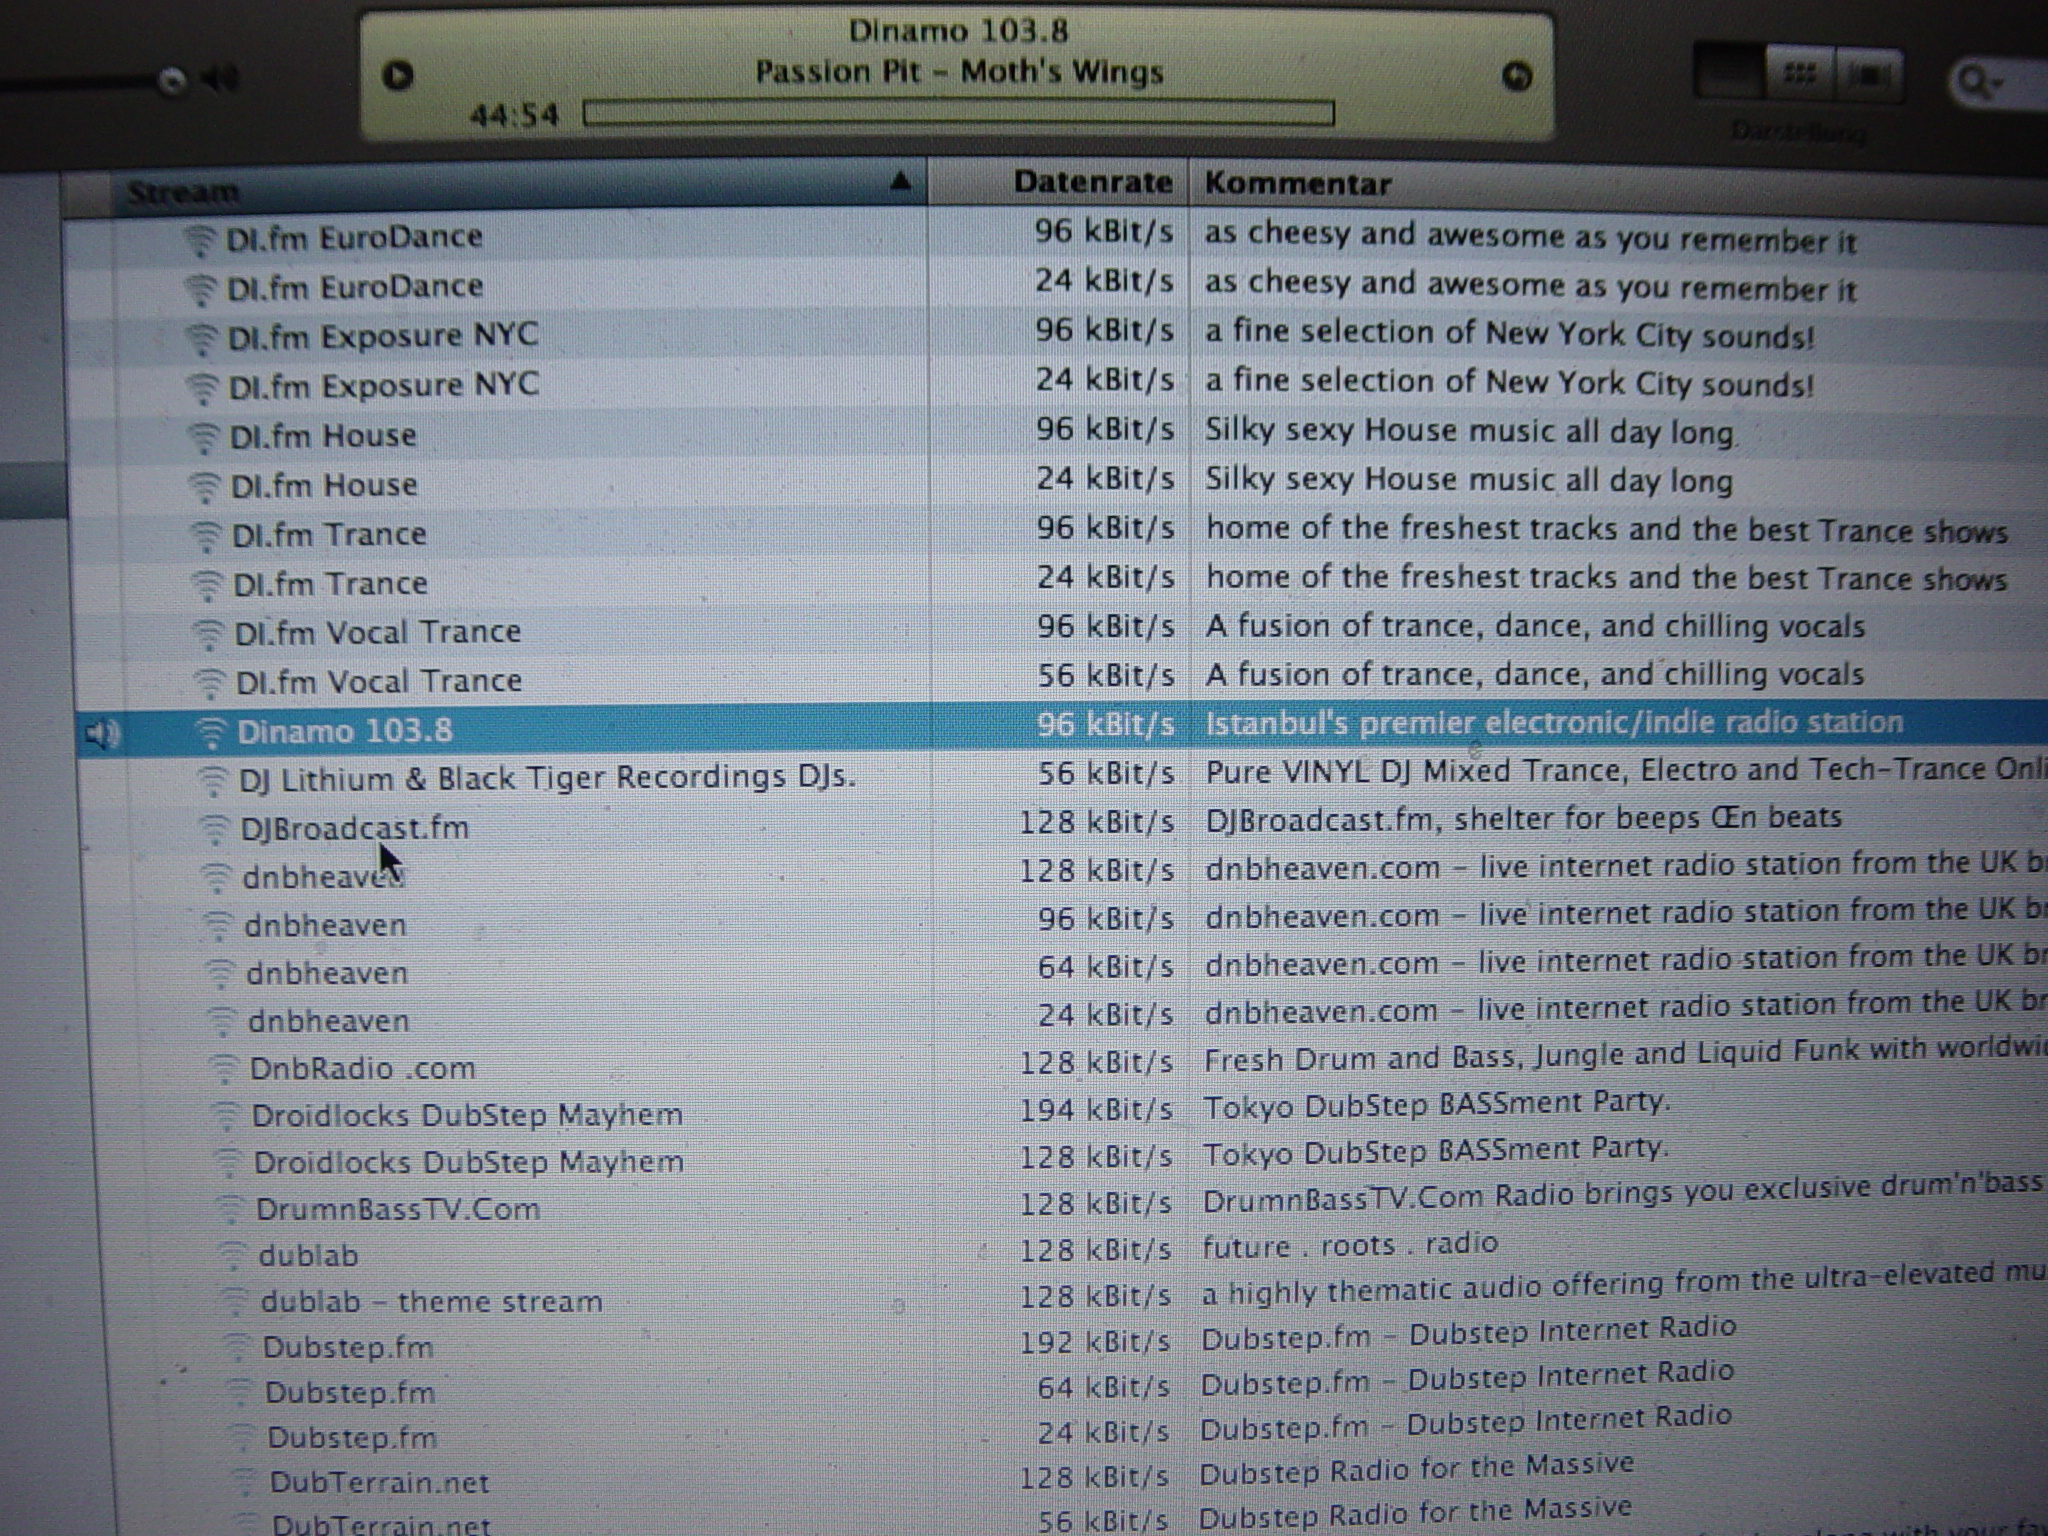Select the DI.fm Vocal Trance 56 kBit/s stream

(378, 682)
